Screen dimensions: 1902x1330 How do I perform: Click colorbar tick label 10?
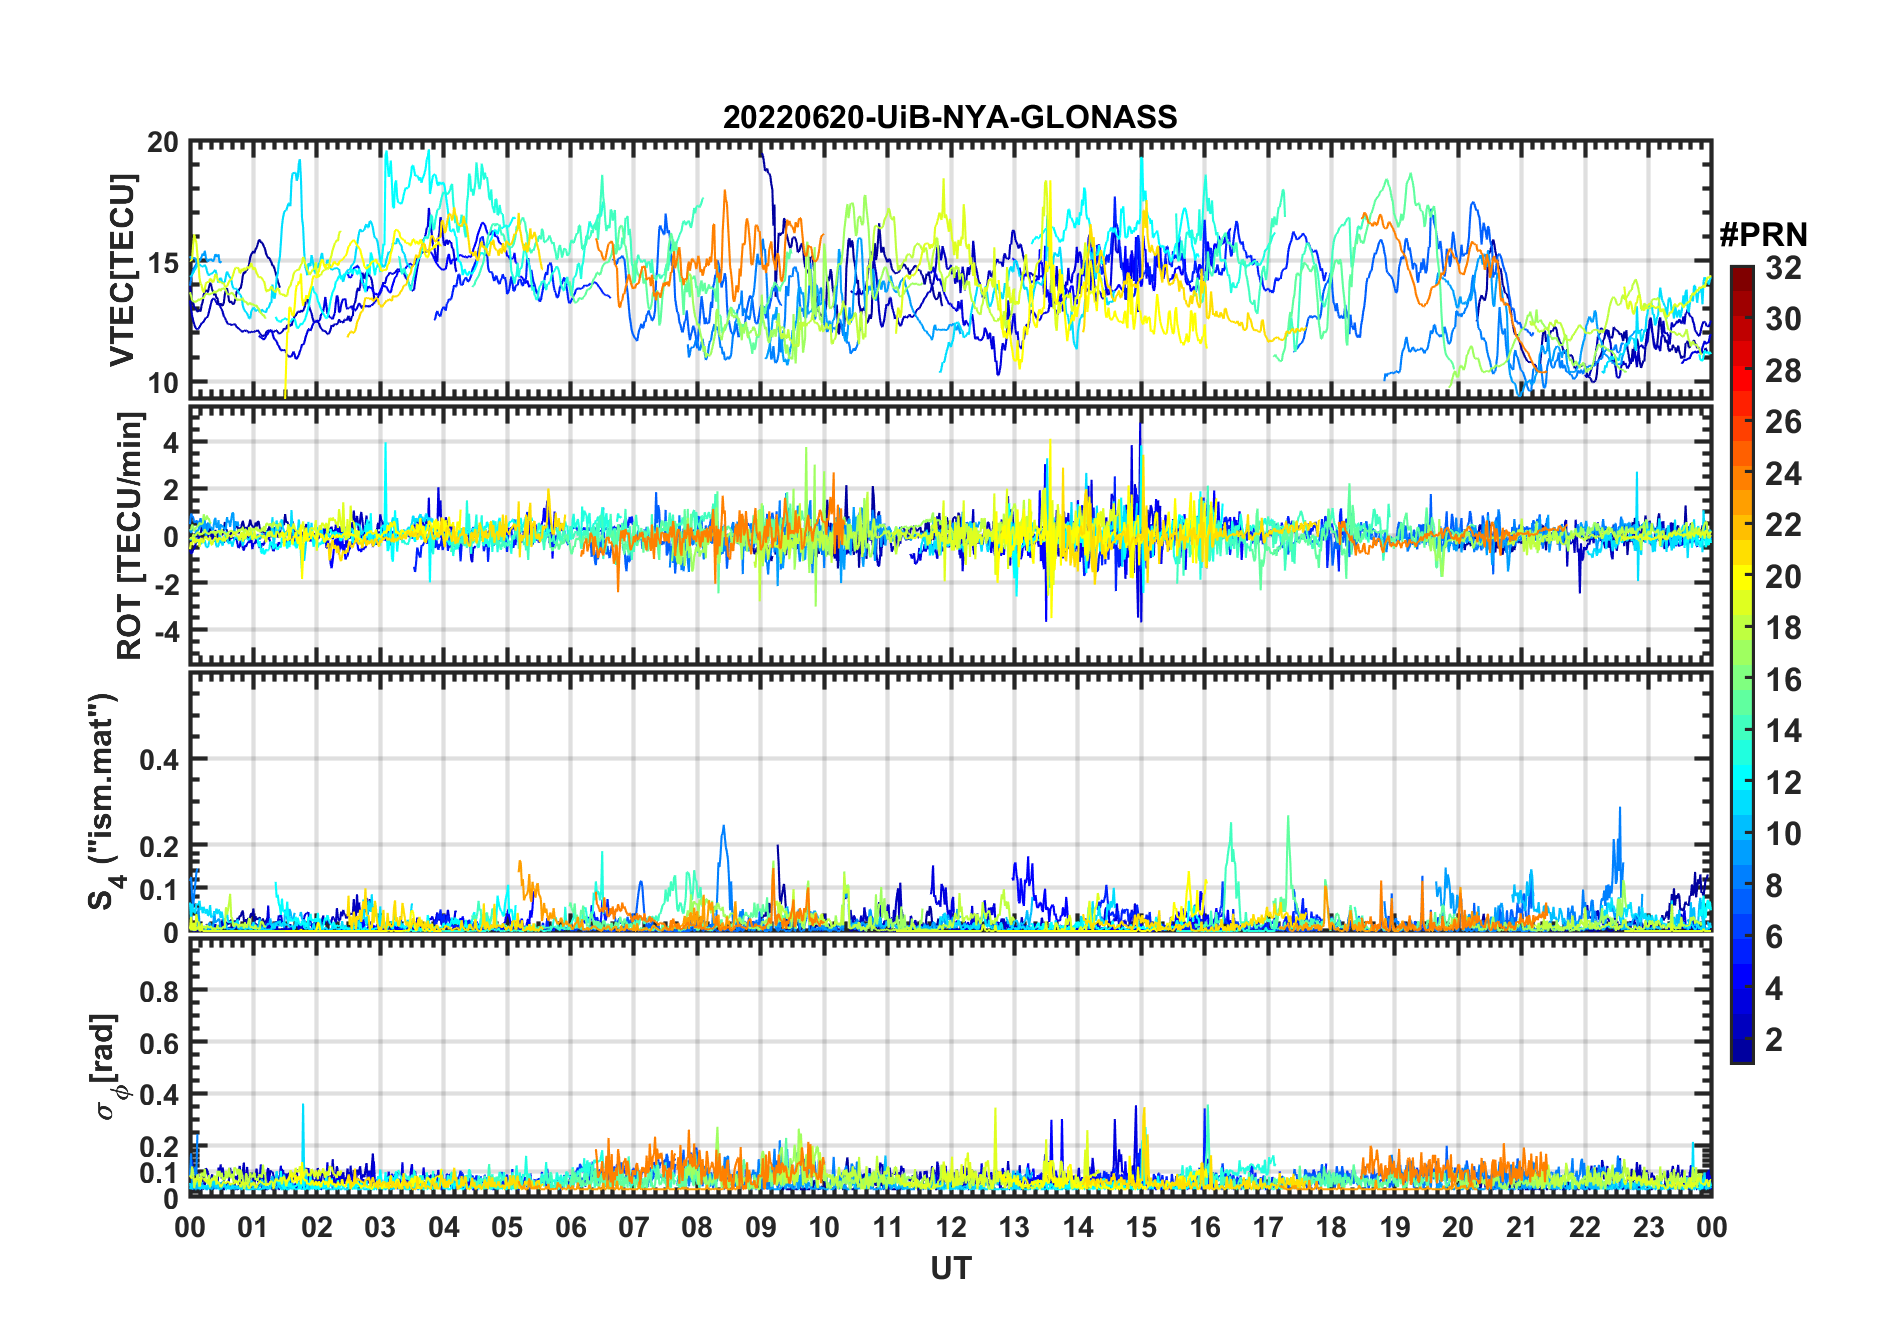(x=1783, y=834)
